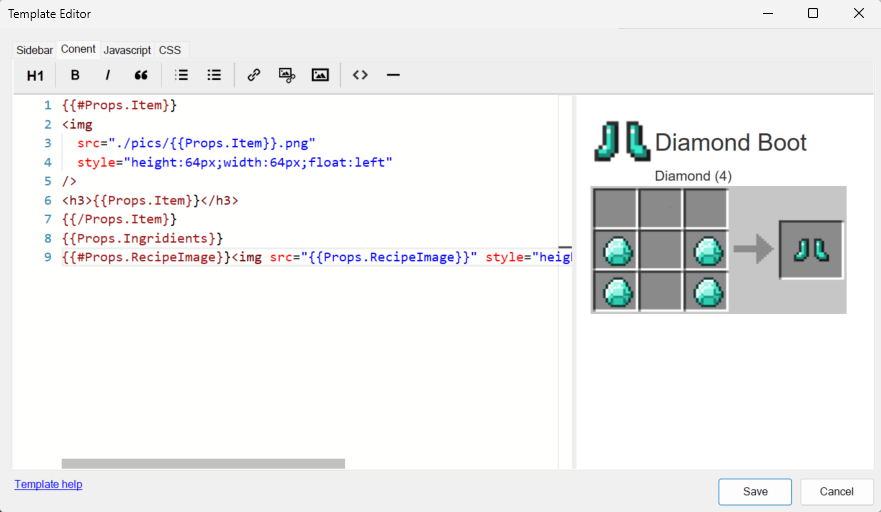Insert a bulleted list
The image size is (881, 512).
point(214,75)
